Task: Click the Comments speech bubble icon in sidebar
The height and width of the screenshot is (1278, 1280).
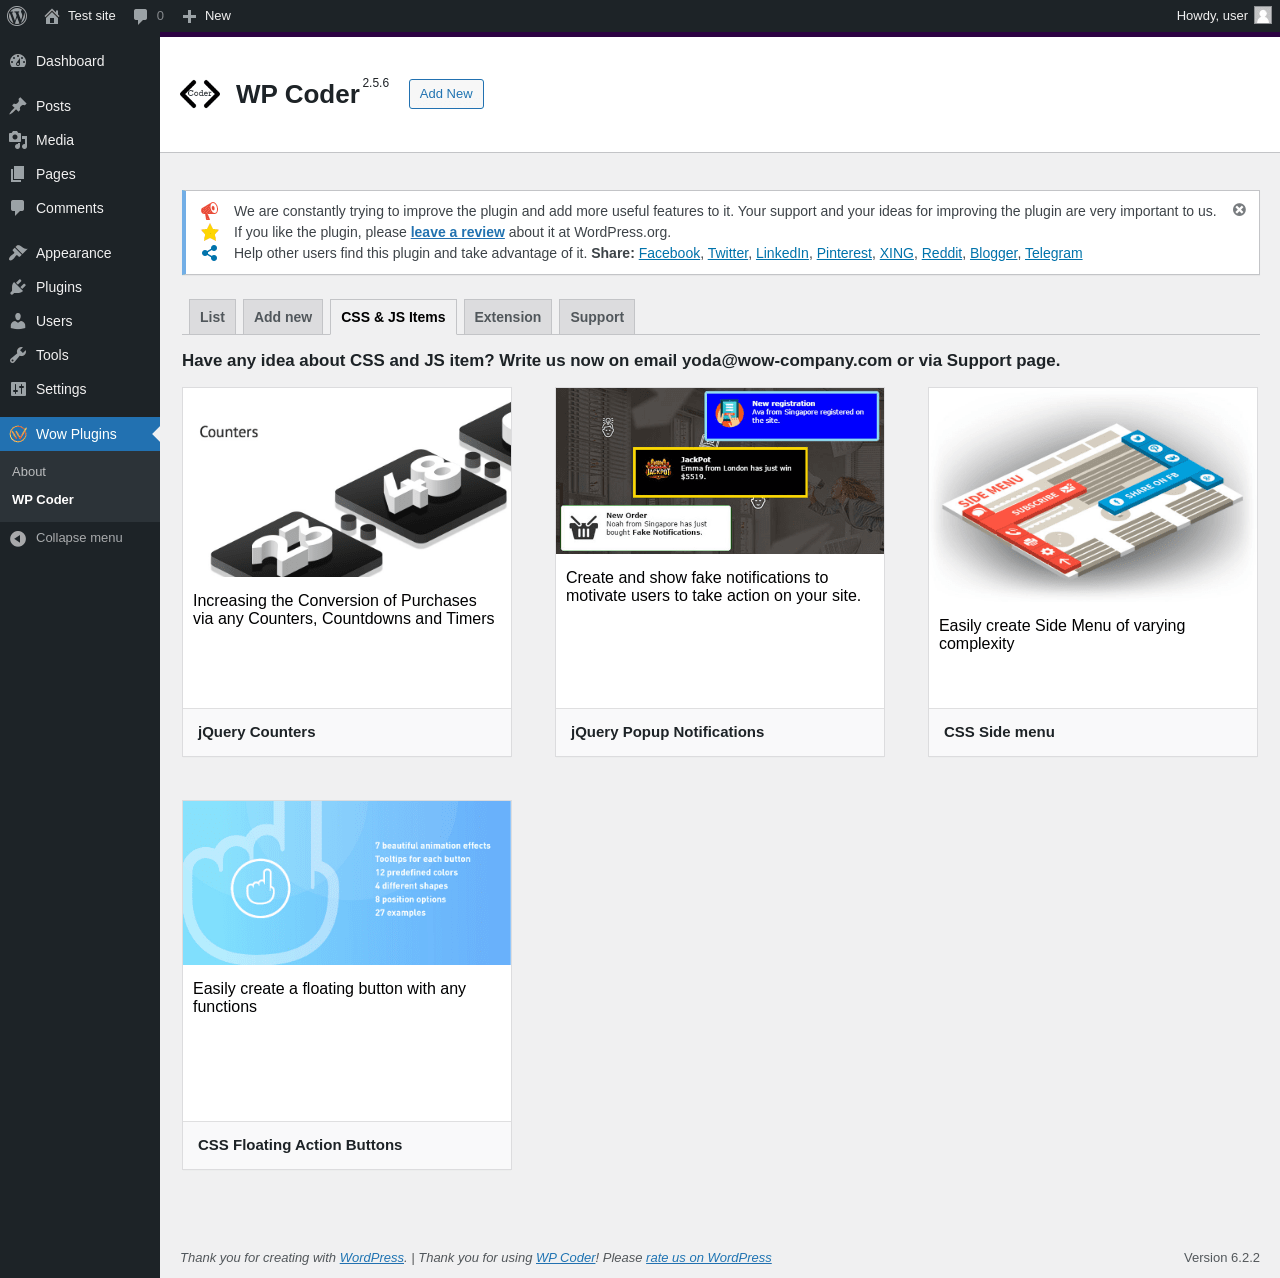Action: (x=18, y=208)
